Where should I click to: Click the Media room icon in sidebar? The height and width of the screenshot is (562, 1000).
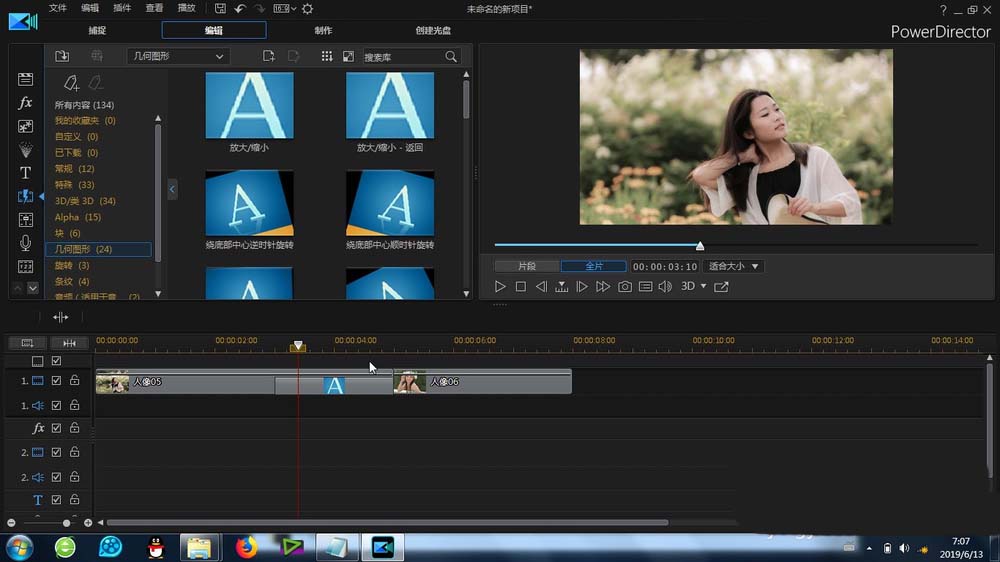point(26,79)
